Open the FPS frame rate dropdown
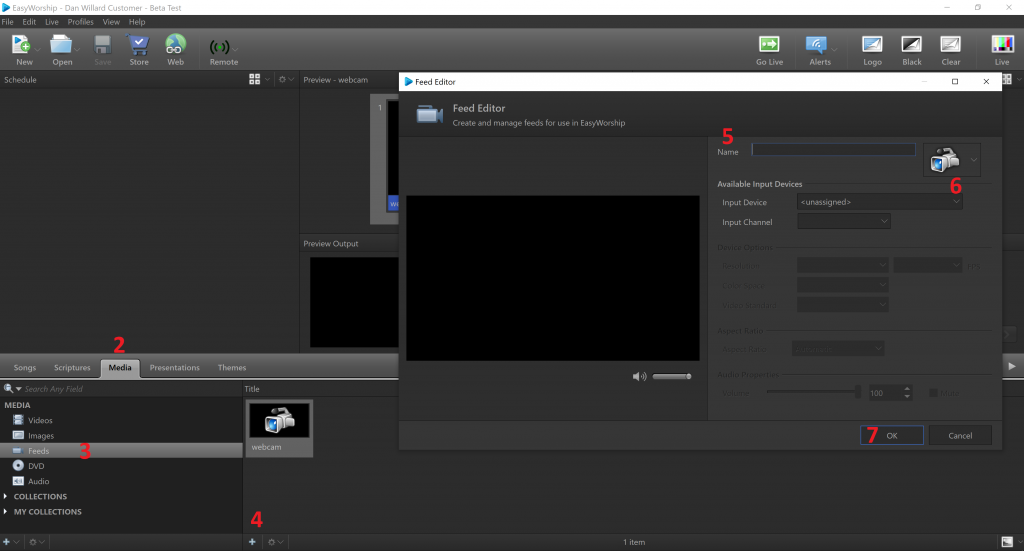The width and height of the screenshot is (1024, 551). click(x=927, y=265)
